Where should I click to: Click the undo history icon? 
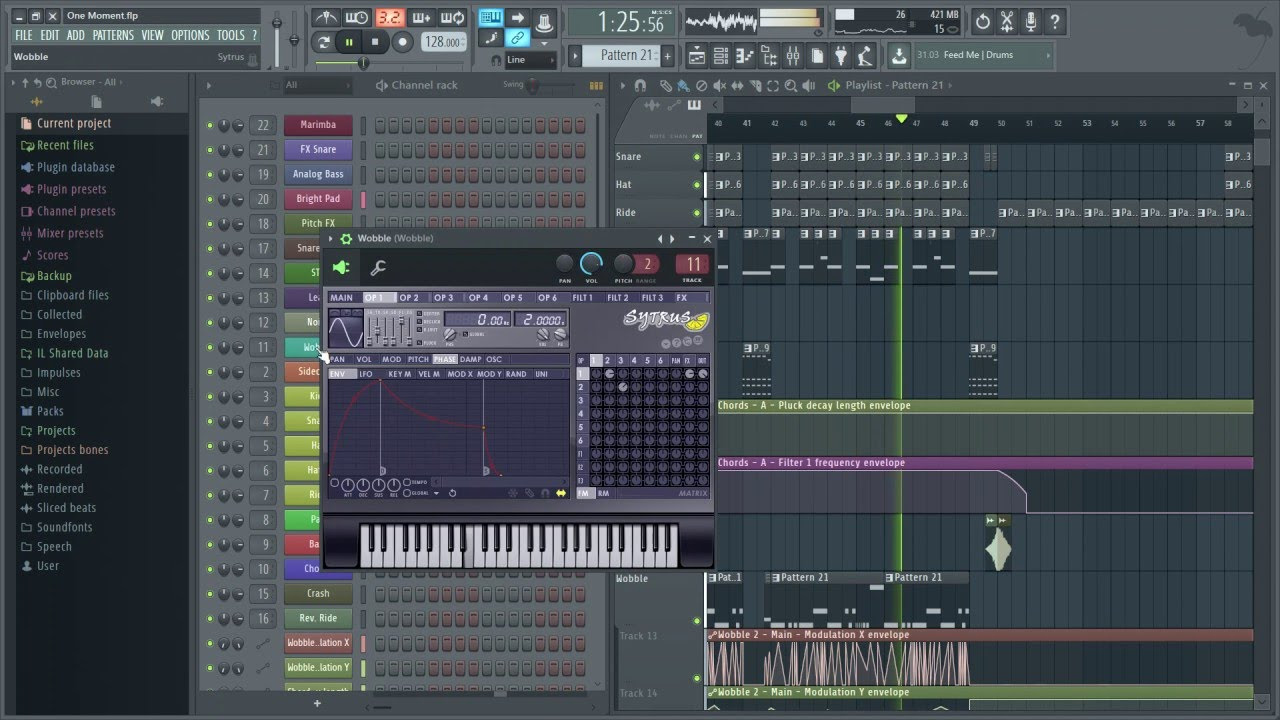pos(982,21)
